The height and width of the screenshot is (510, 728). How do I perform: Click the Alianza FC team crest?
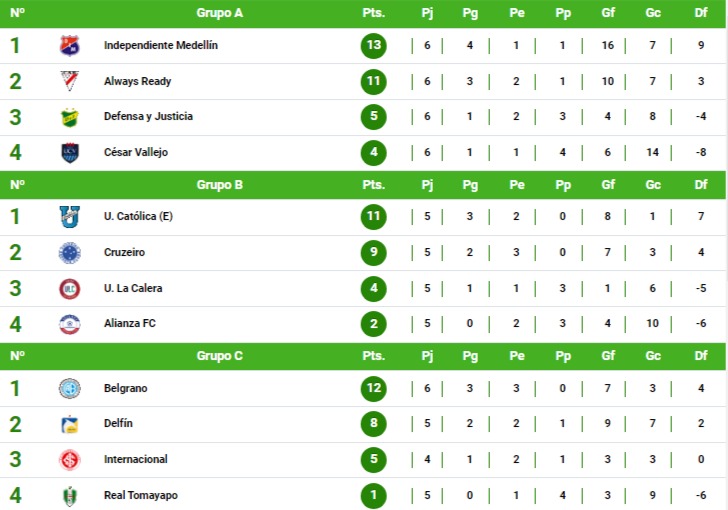click(69, 324)
